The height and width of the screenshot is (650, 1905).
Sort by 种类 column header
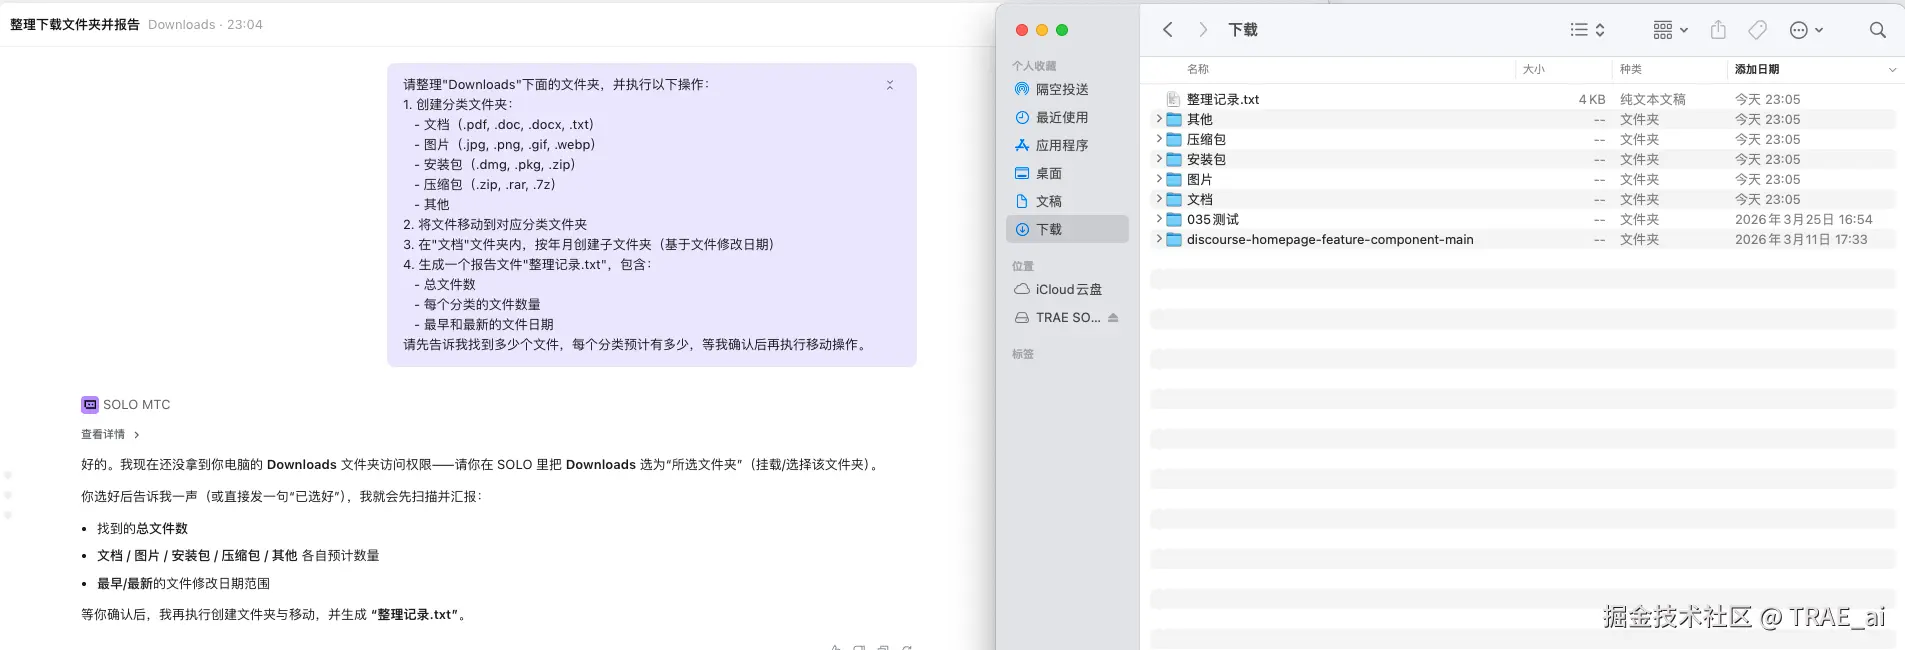(x=1630, y=69)
